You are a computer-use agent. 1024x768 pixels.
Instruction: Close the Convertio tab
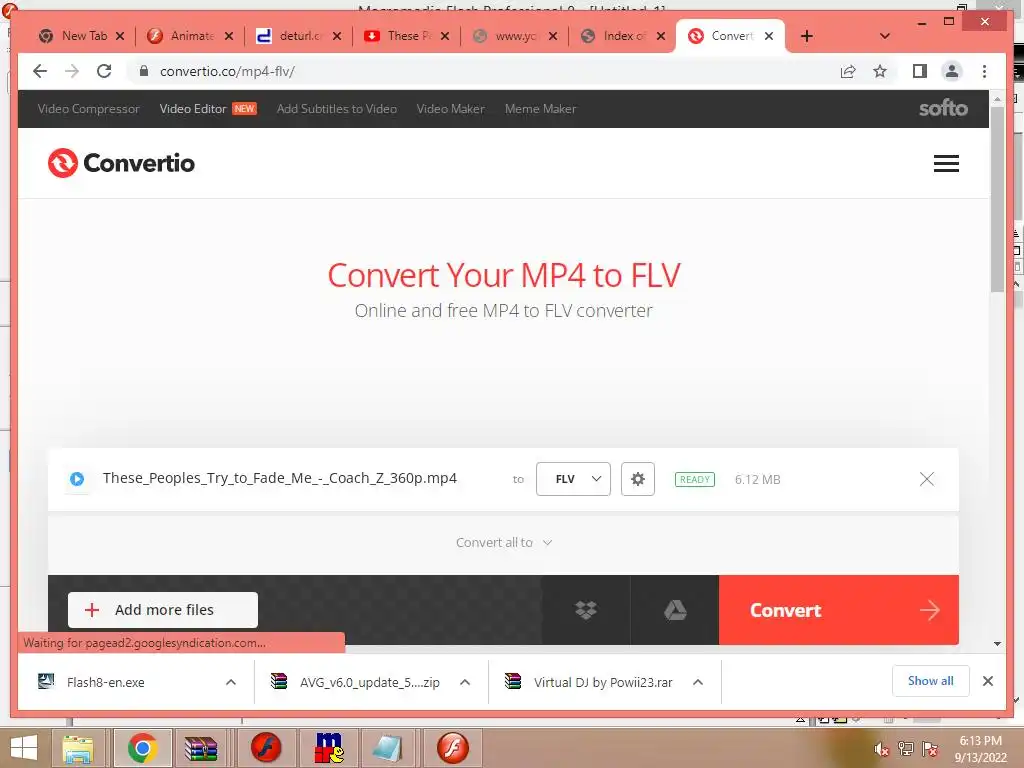[769, 36]
